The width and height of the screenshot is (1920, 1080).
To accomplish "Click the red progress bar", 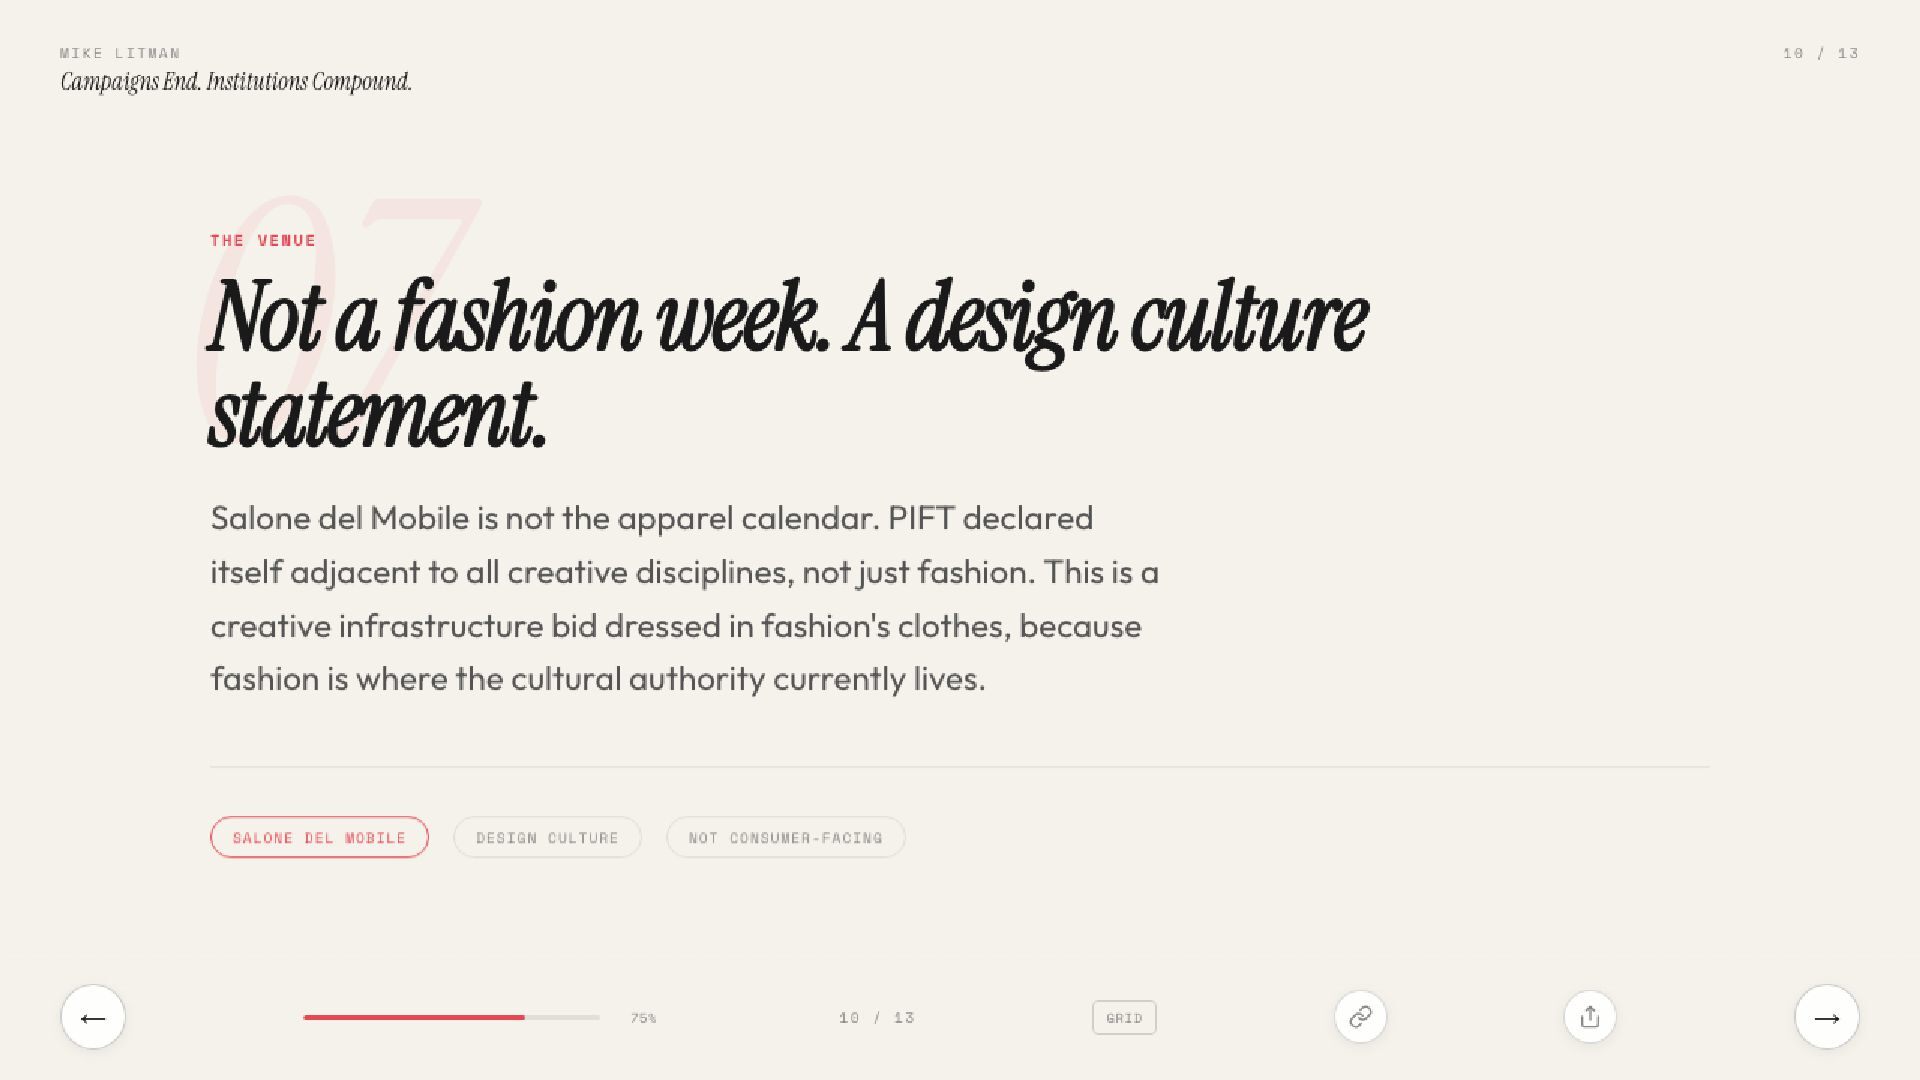I will coord(414,1017).
